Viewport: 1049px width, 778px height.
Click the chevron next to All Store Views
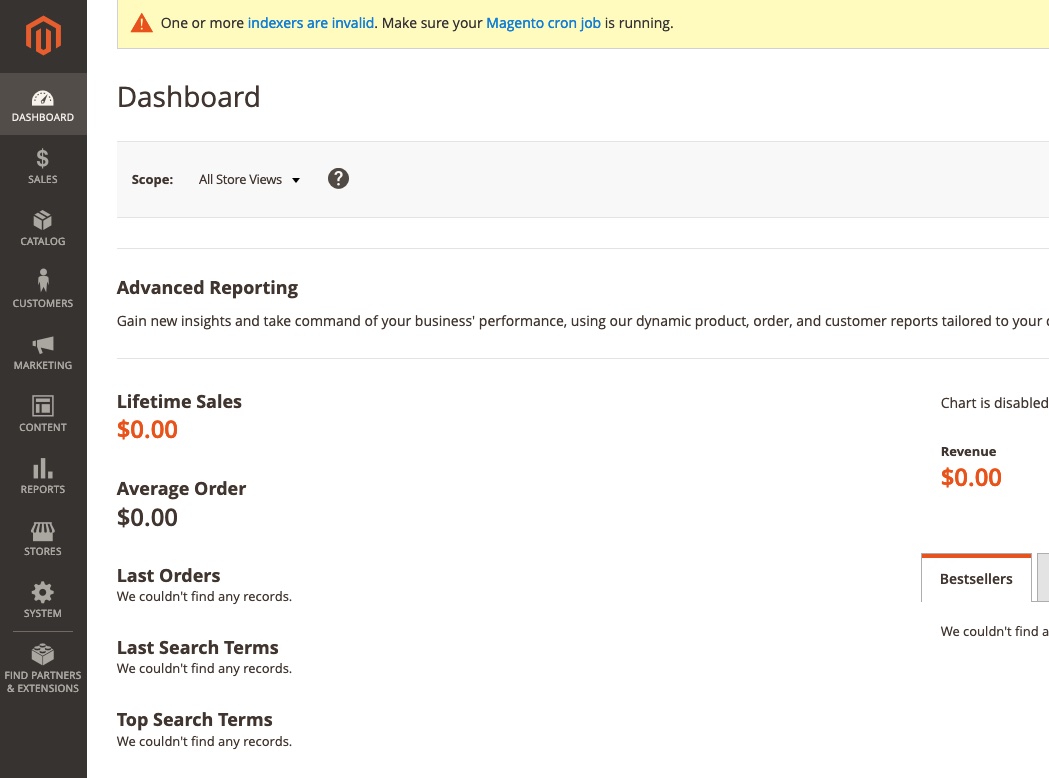point(295,180)
